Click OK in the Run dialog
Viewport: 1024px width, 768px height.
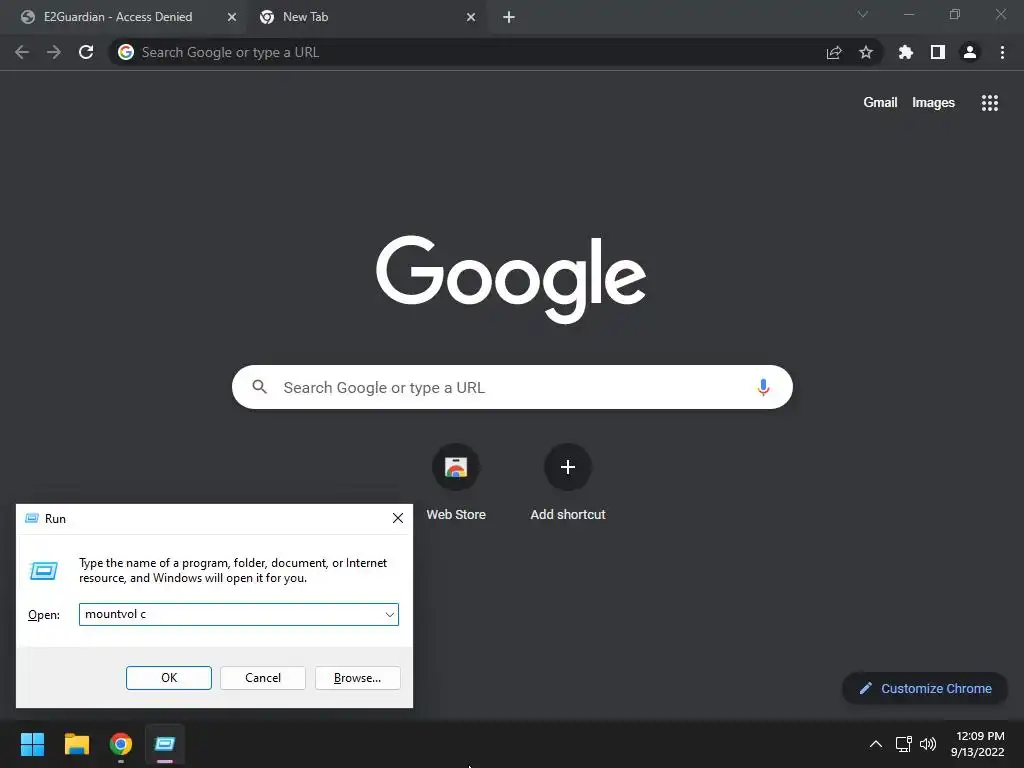tap(168, 678)
